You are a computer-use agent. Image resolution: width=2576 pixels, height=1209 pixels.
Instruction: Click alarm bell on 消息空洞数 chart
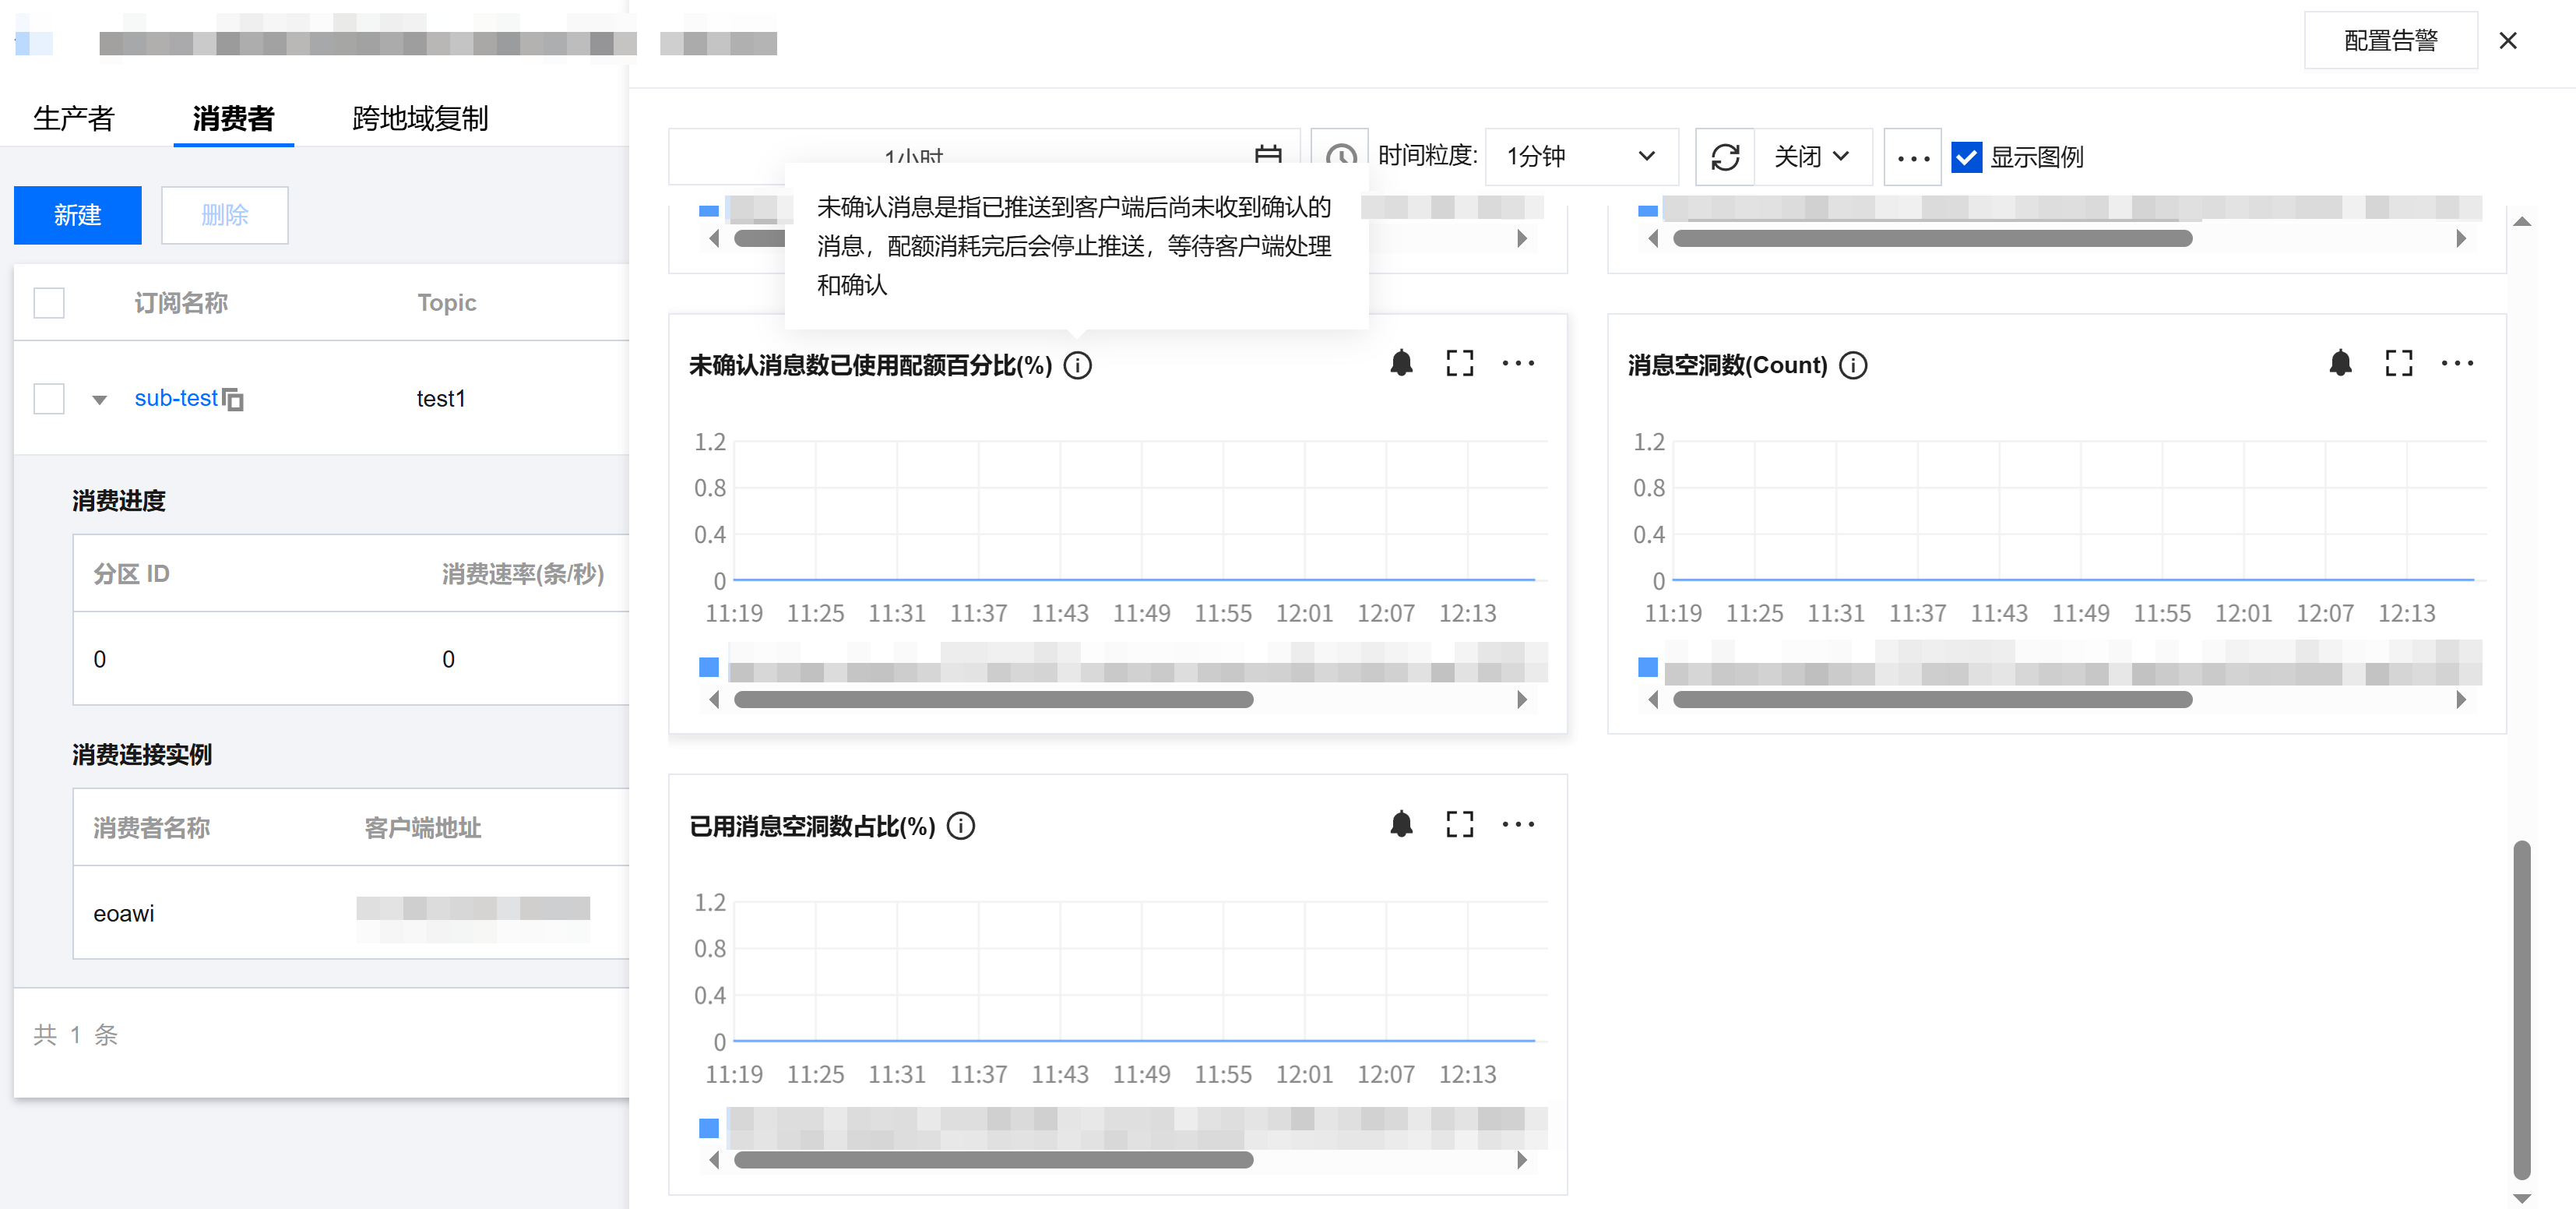click(2340, 363)
